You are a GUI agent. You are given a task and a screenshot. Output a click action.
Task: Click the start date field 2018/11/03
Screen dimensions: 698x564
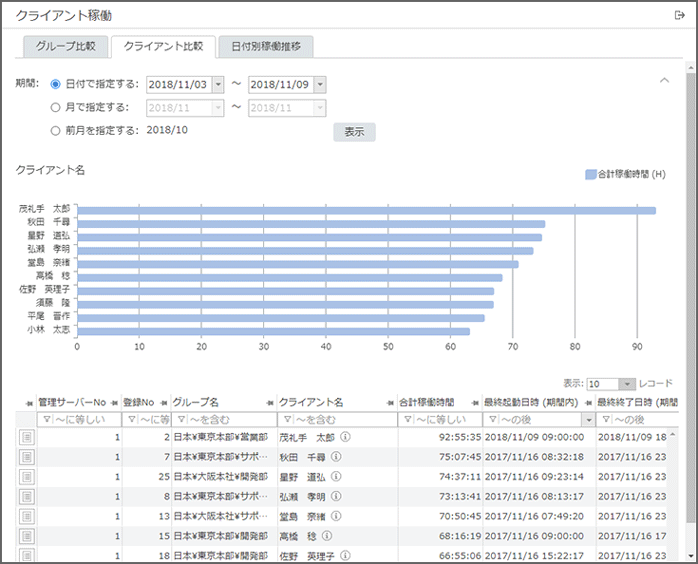180,85
